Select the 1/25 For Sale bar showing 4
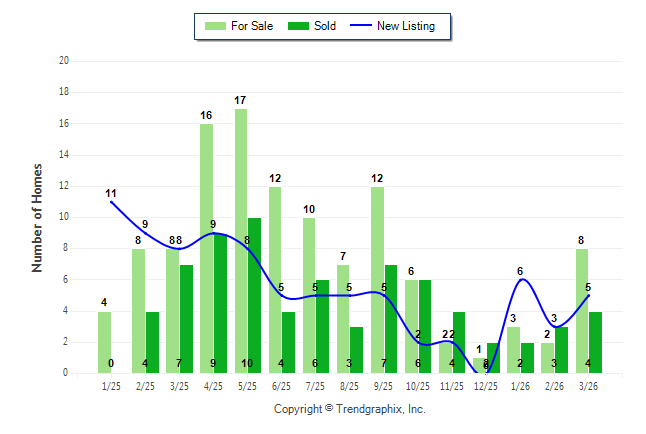Image resolution: width=646 pixels, height=434 pixels. 105,342
